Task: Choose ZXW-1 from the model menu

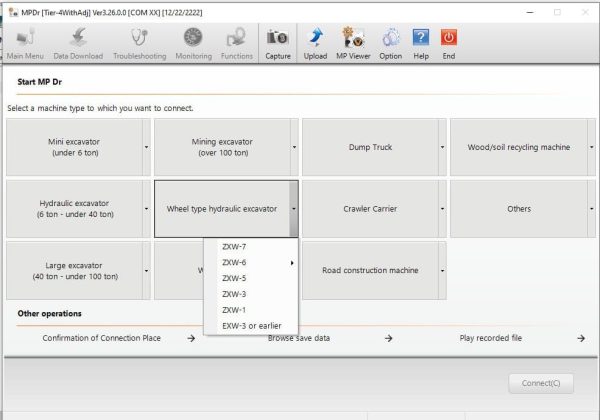Action: (251, 310)
